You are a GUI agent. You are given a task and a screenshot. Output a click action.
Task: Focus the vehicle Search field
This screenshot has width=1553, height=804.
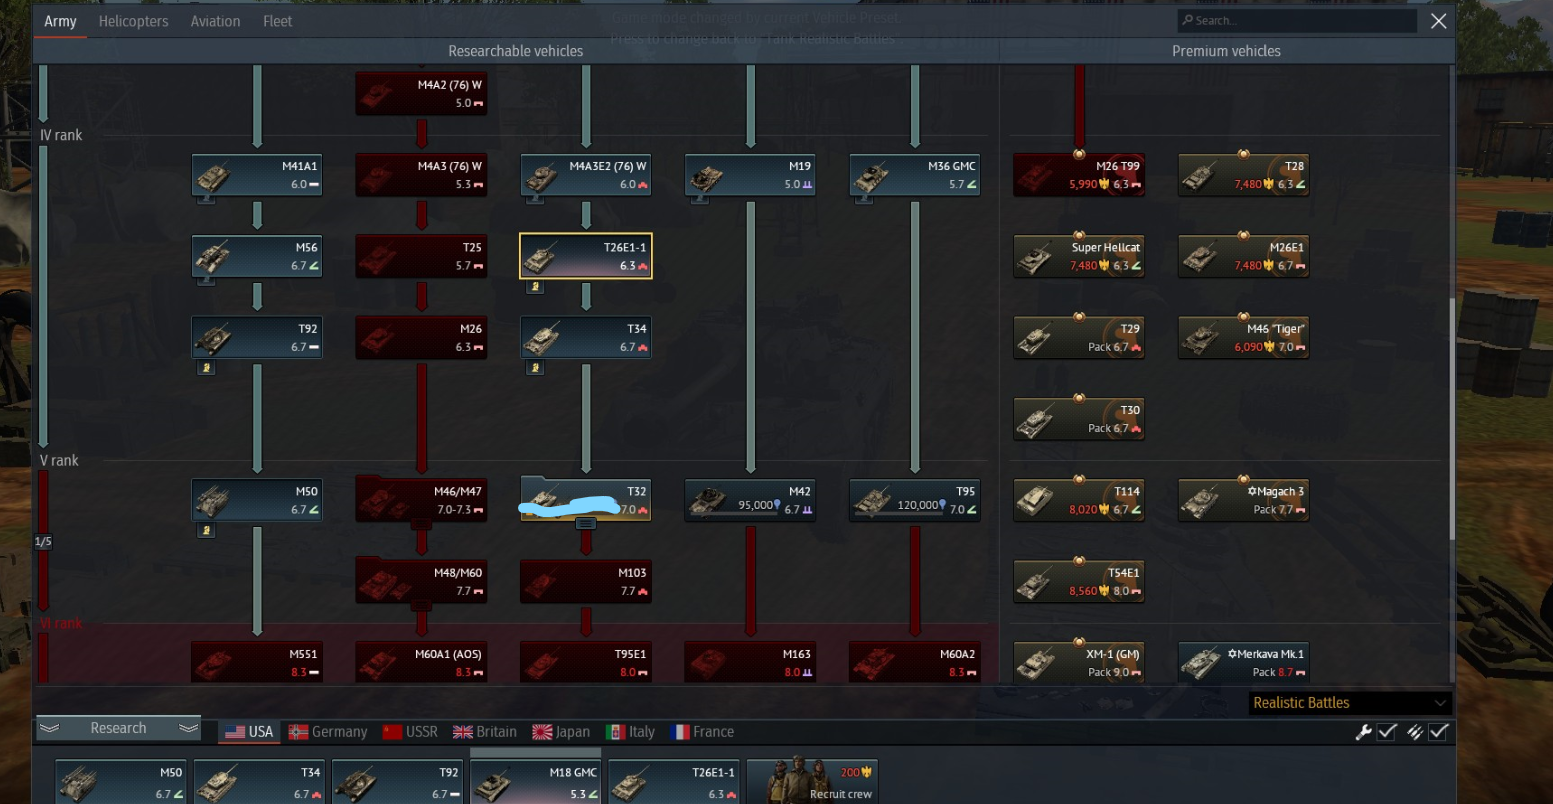[1297, 20]
